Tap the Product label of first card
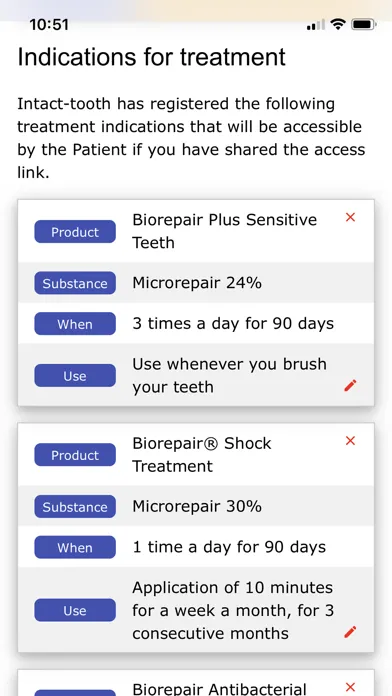This screenshot has width=392, height=696. (x=75, y=232)
